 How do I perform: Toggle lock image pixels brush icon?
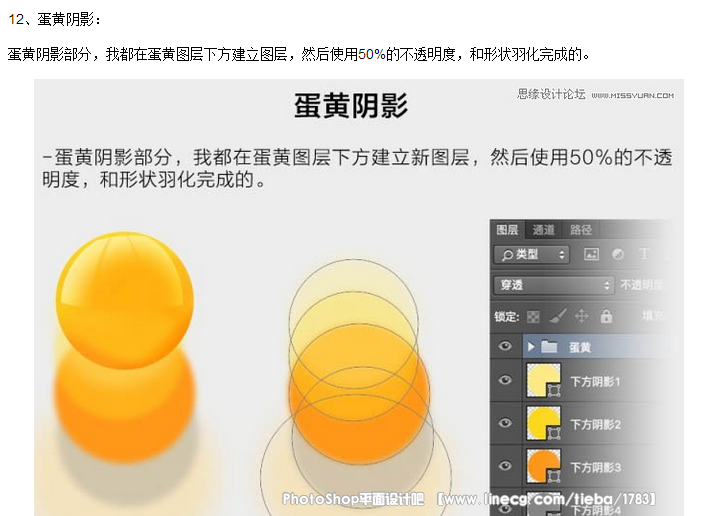pos(558,317)
